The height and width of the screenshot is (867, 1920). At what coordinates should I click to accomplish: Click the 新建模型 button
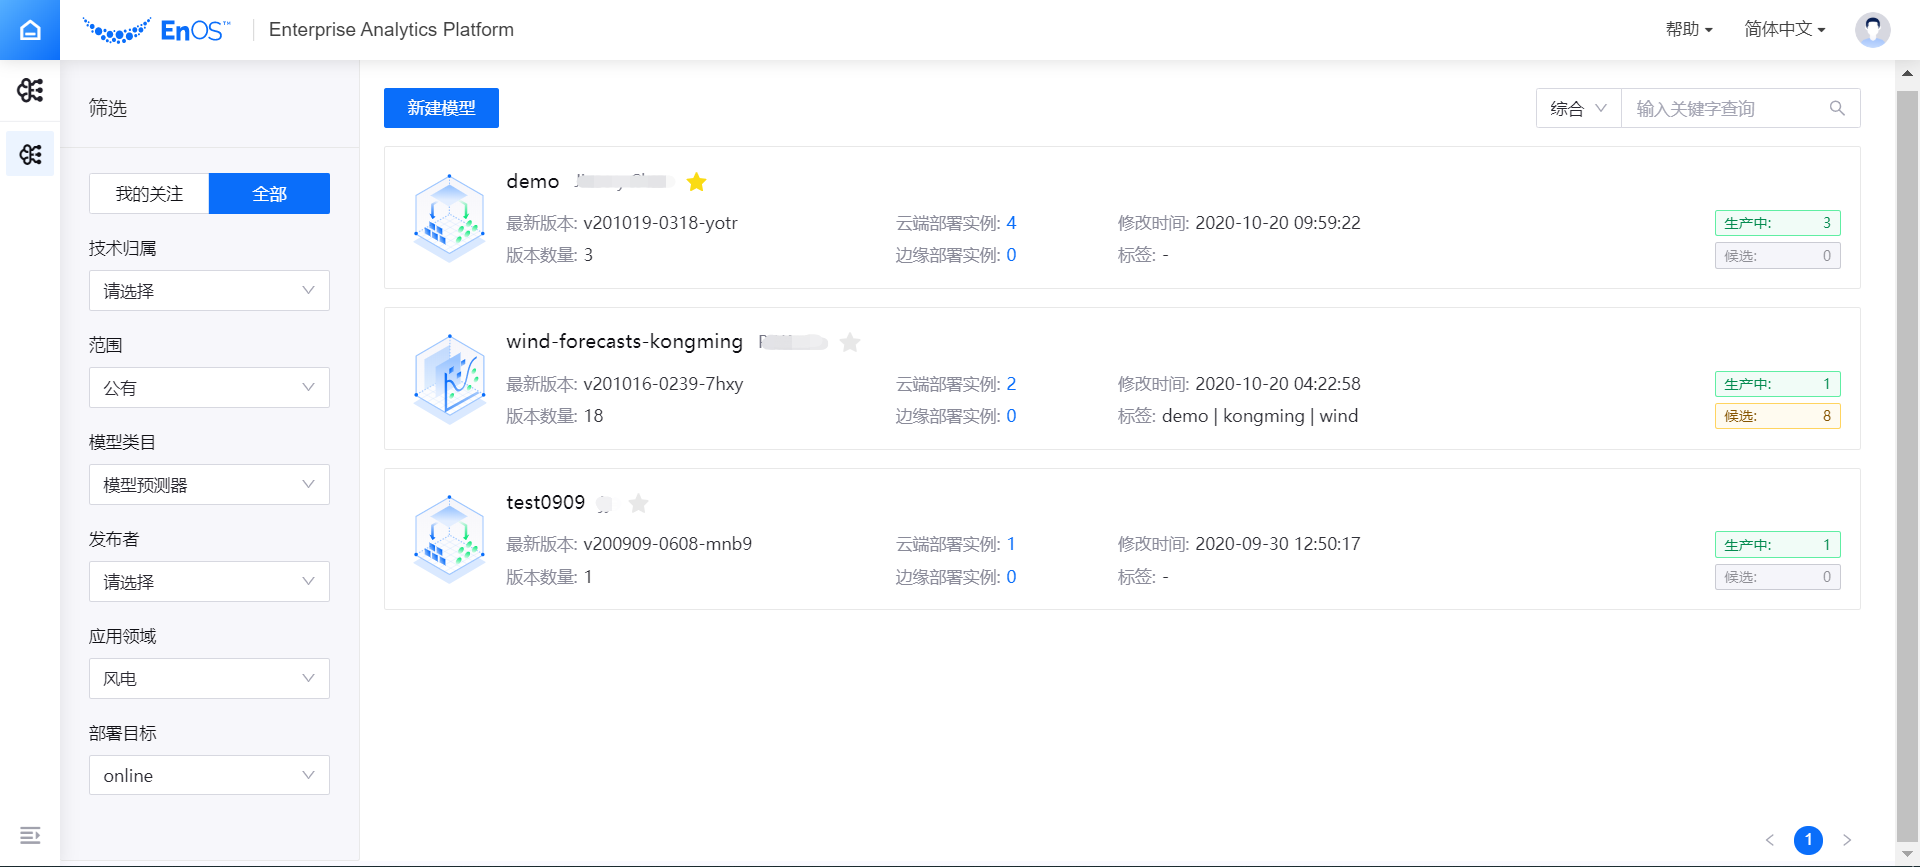(441, 108)
